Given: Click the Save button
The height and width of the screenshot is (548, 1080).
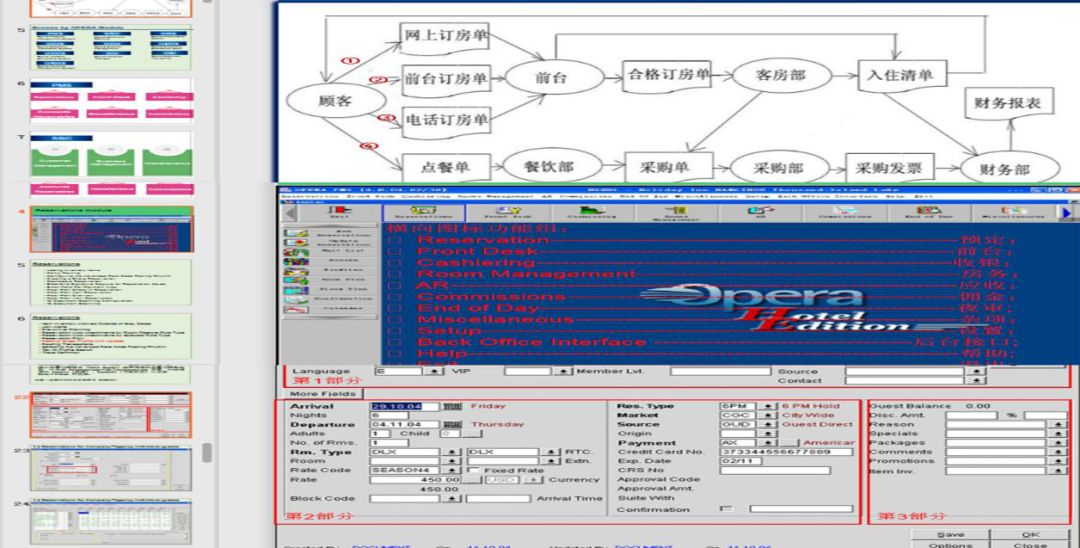Looking at the screenshot, I should [951, 534].
